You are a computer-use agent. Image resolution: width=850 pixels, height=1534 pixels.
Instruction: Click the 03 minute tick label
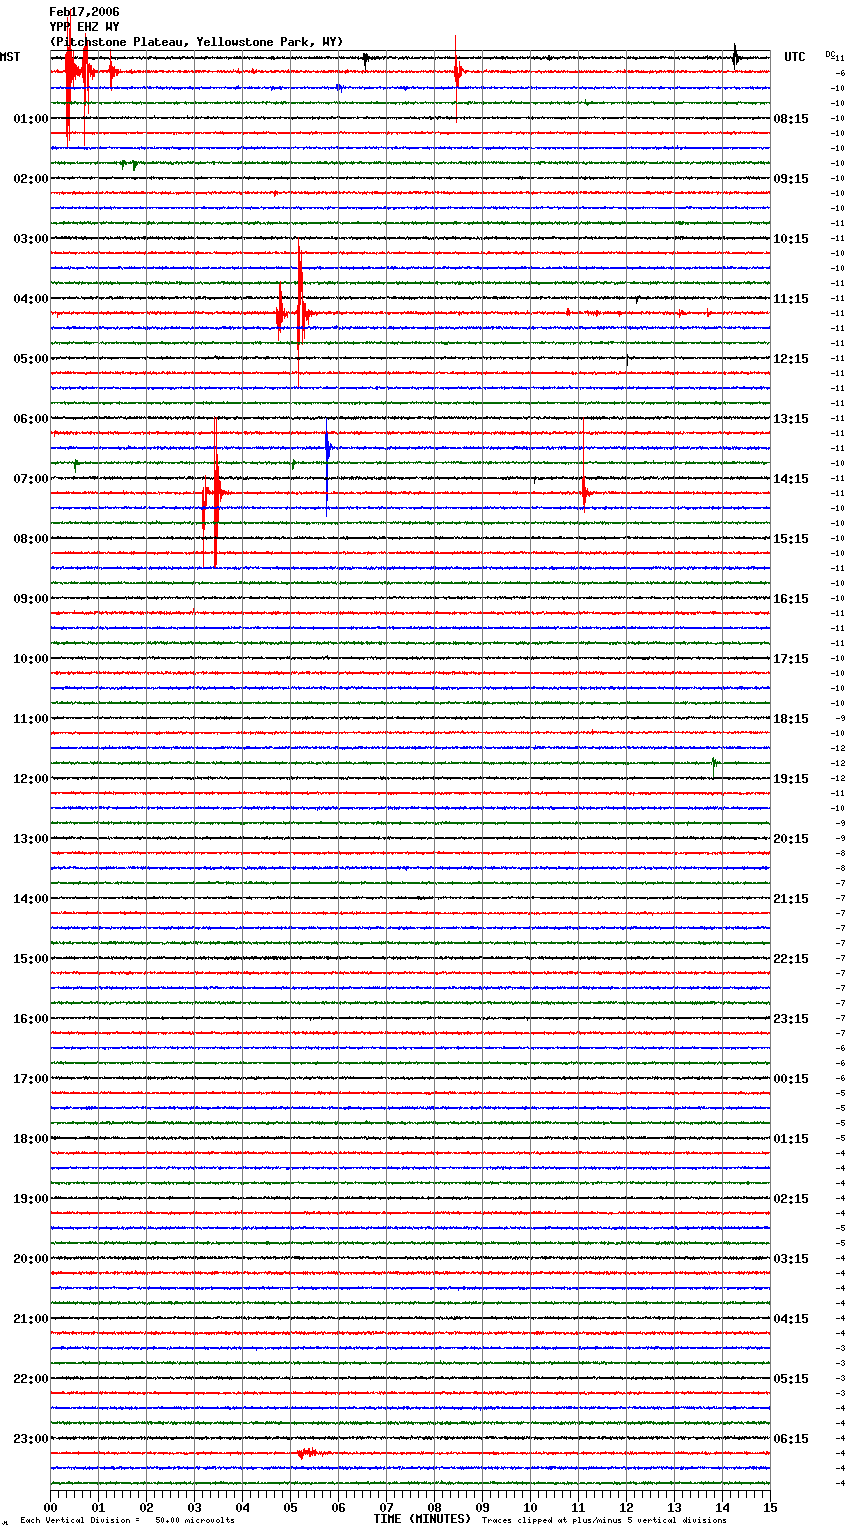point(194,1507)
